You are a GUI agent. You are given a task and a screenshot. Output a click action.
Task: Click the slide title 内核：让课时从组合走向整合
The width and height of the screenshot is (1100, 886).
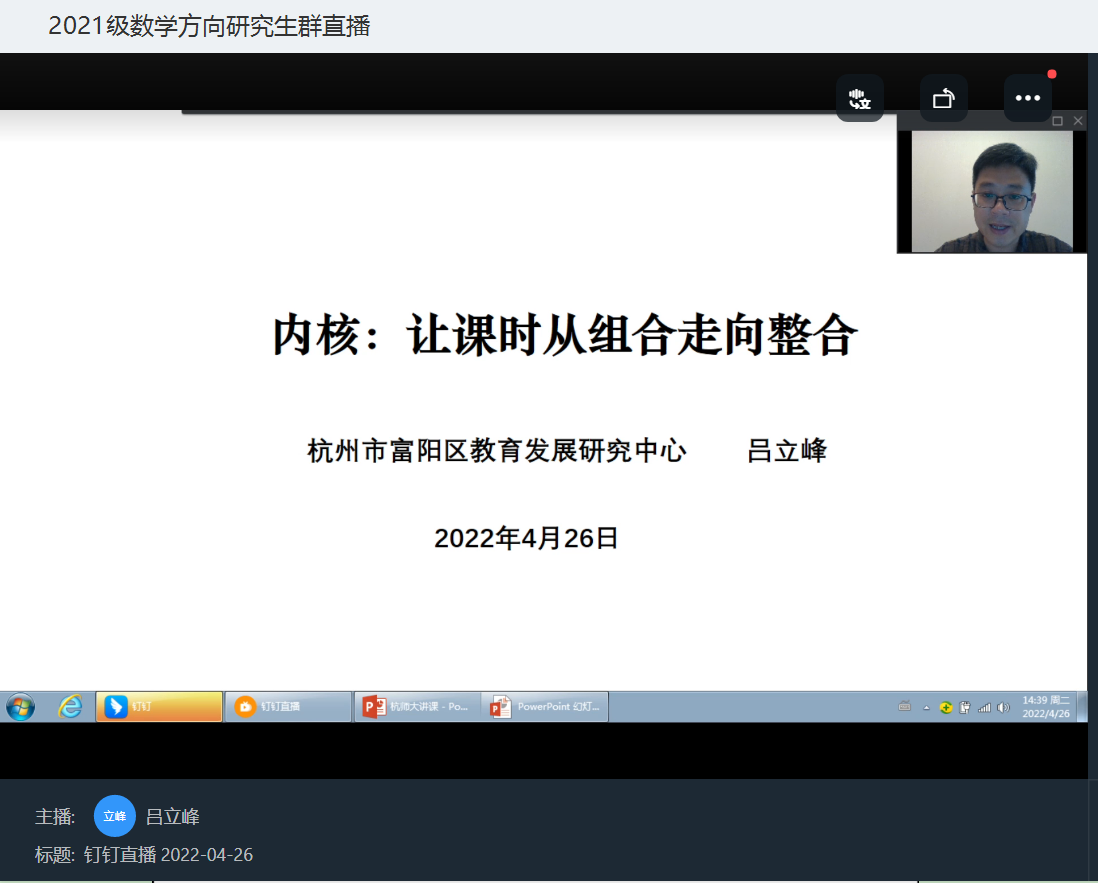565,335
